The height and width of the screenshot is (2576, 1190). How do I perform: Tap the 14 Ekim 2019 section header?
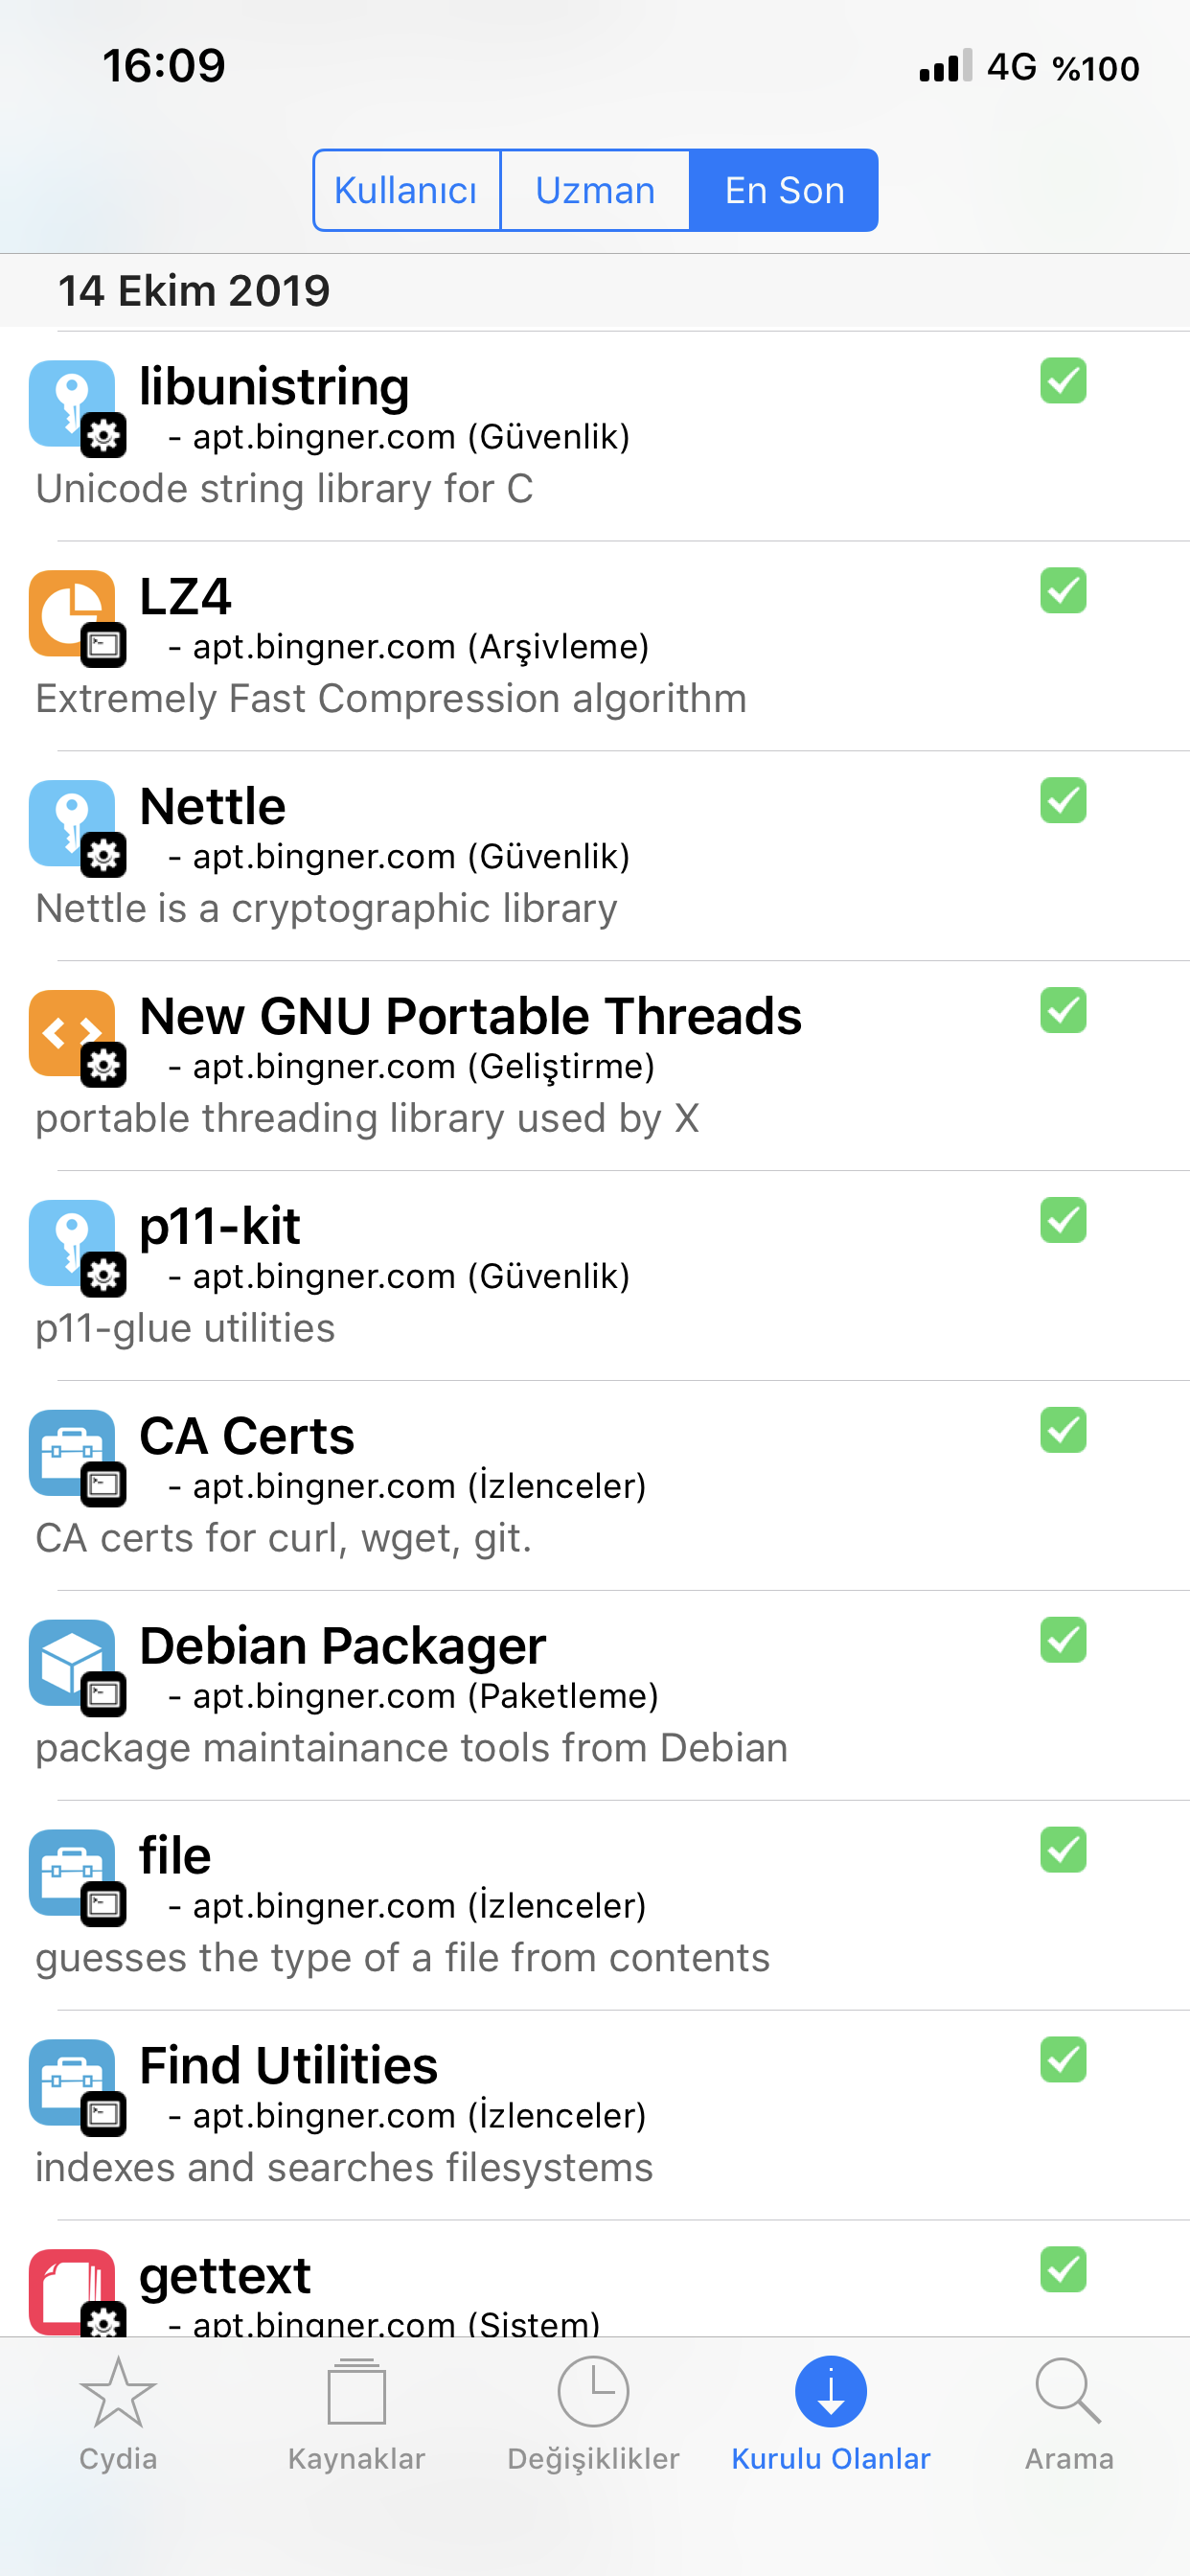coord(194,291)
